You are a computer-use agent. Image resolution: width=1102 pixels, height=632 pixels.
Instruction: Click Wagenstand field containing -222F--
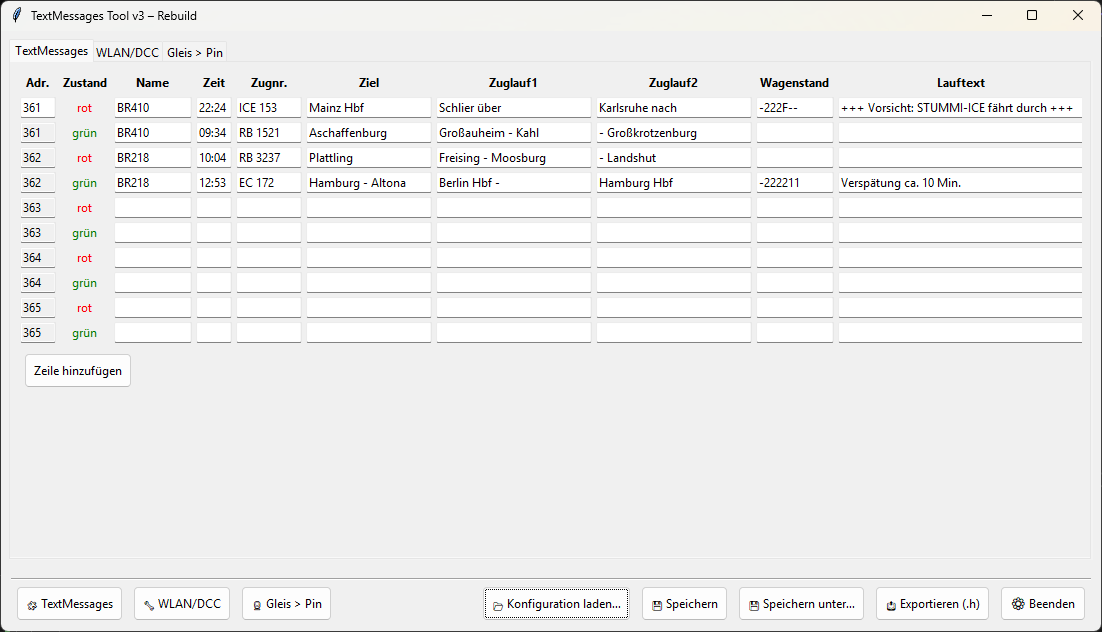tap(794, 108)
